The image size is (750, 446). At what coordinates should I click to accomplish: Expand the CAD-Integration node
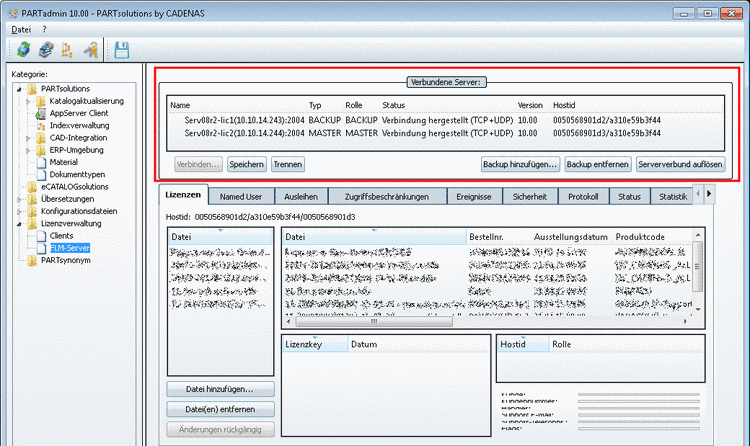pyautogui.click(x=28, y=138)
